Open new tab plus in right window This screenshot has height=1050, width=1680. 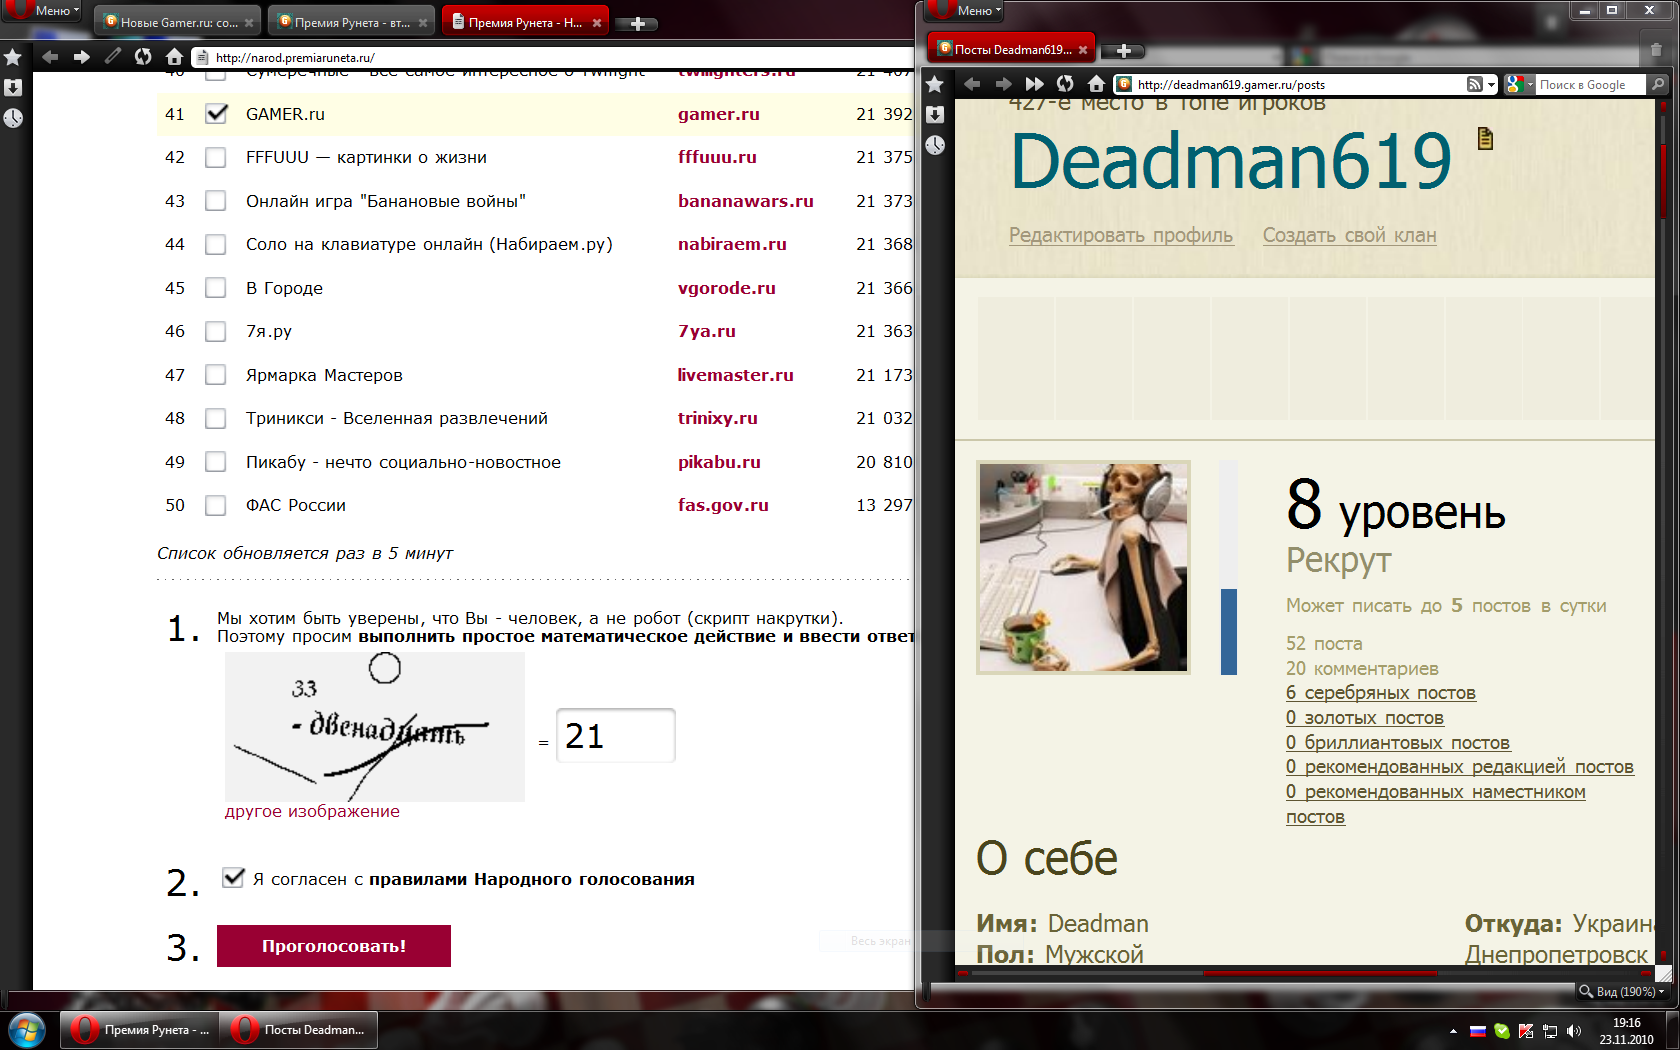1123,50
